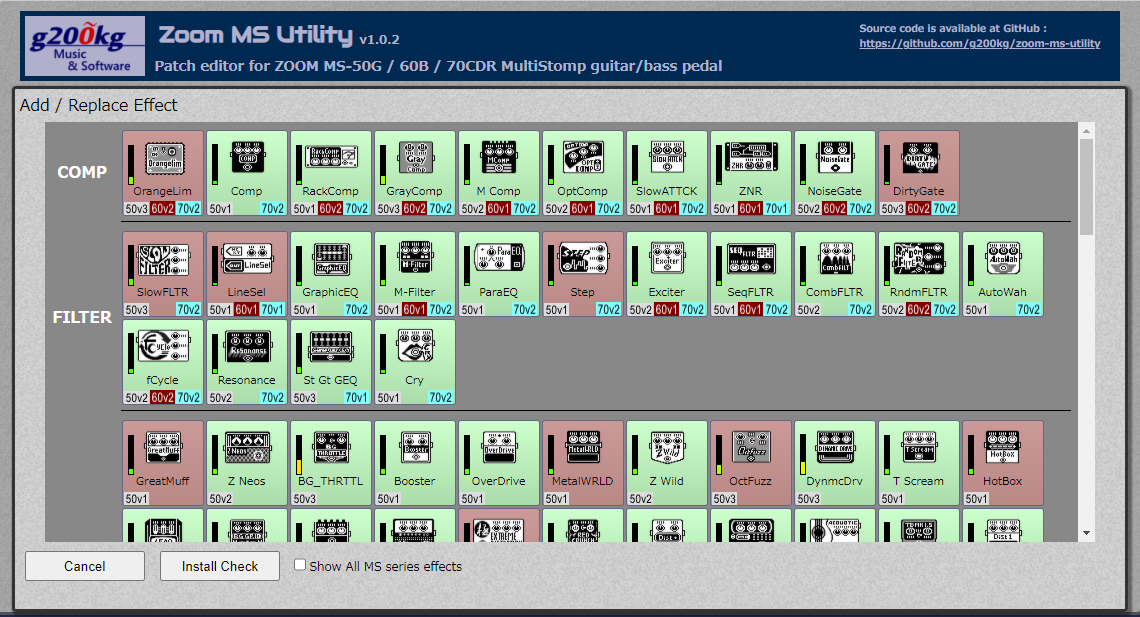The width and height of the screenshot is (1140, 617).
Task: Select the OrangeLim compressor effect
Action: tap(163, 173)
